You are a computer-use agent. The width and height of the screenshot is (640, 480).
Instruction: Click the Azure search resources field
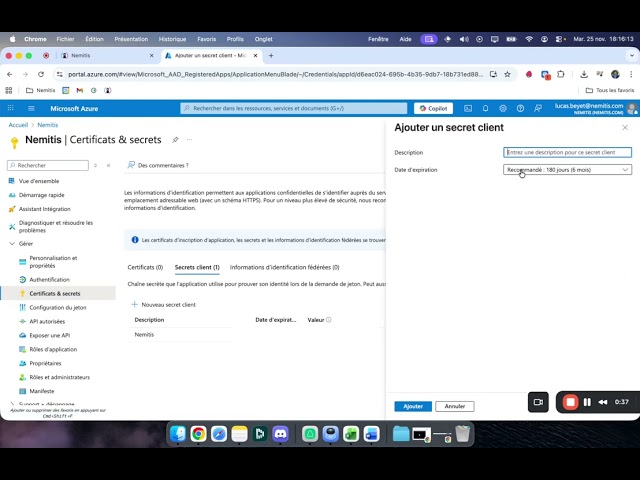tap(294, 108)
